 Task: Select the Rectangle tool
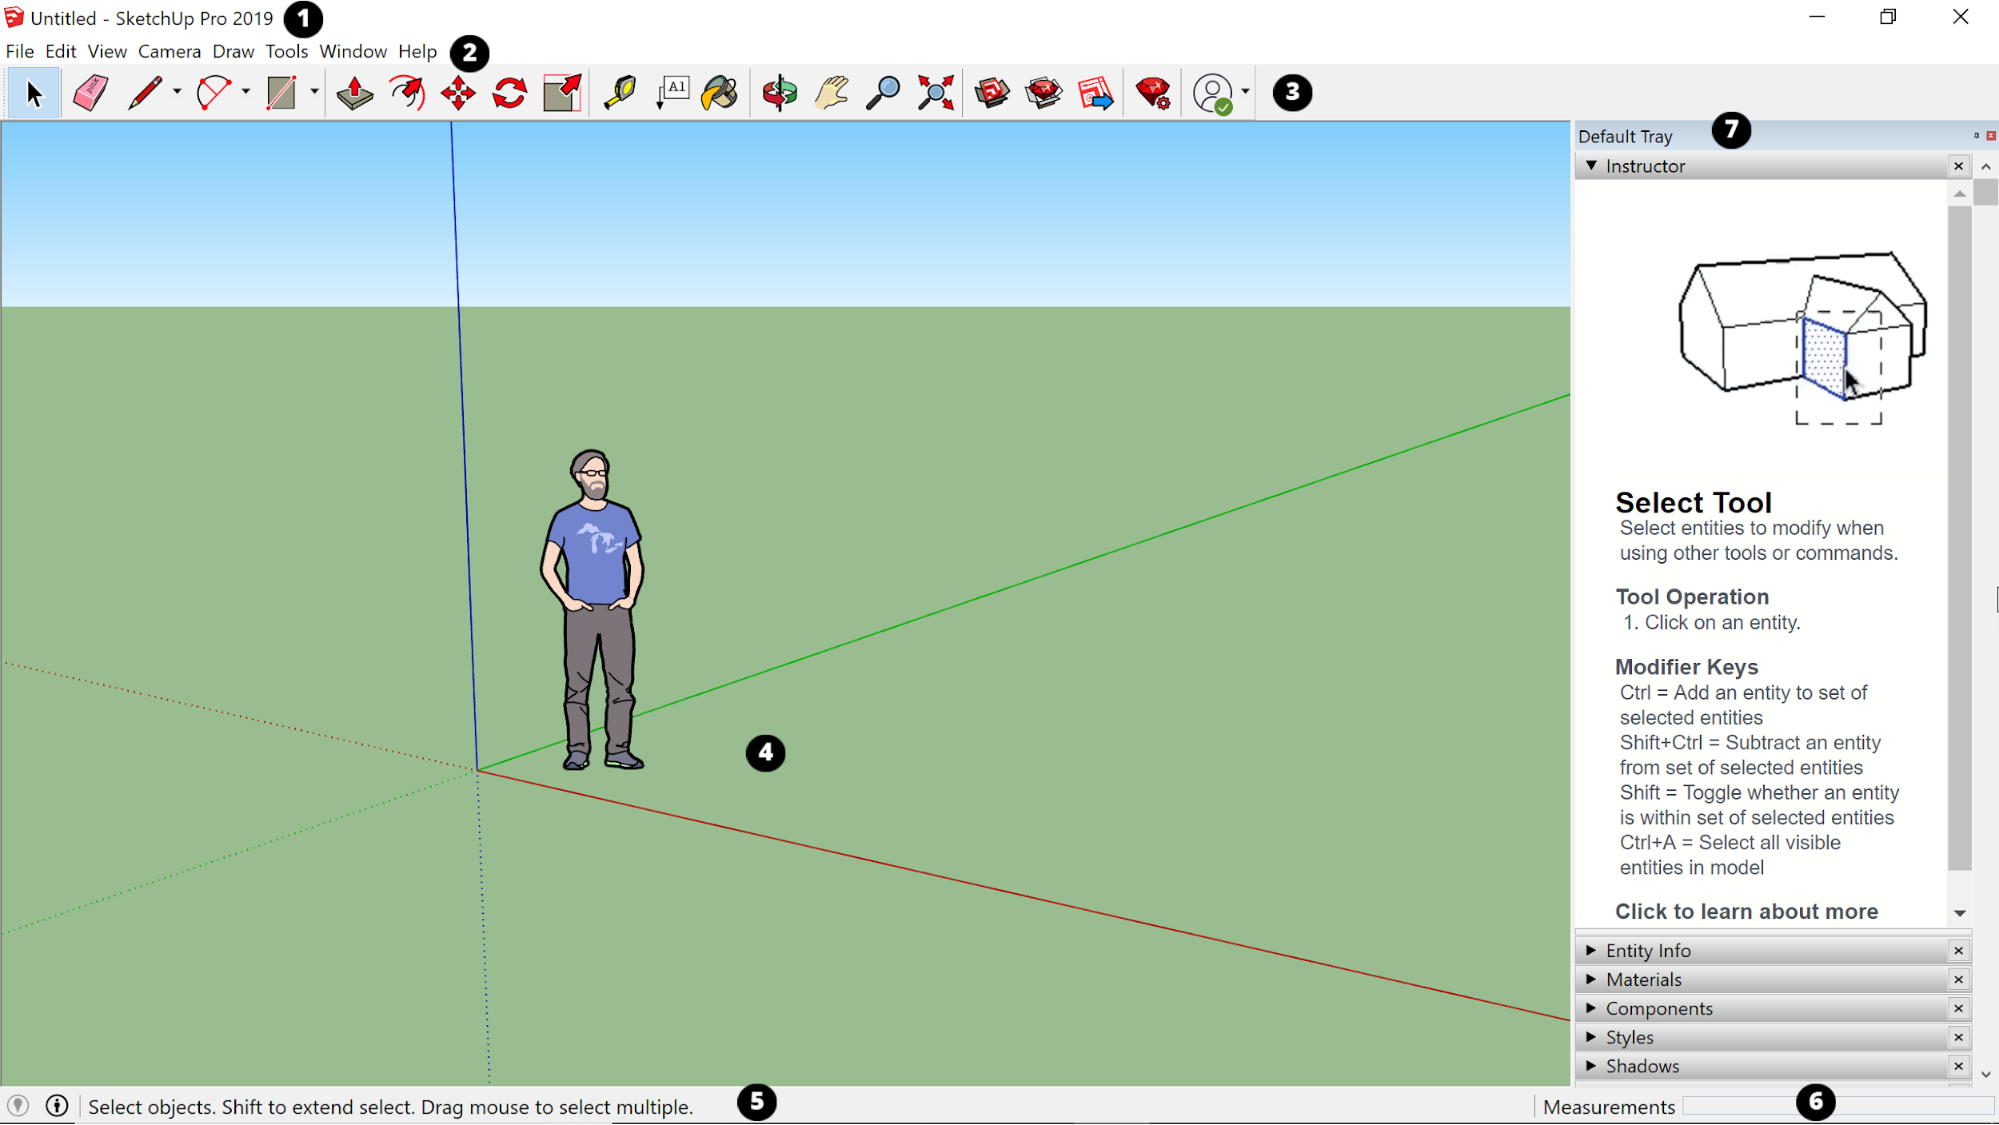click(x=280, y=92)
